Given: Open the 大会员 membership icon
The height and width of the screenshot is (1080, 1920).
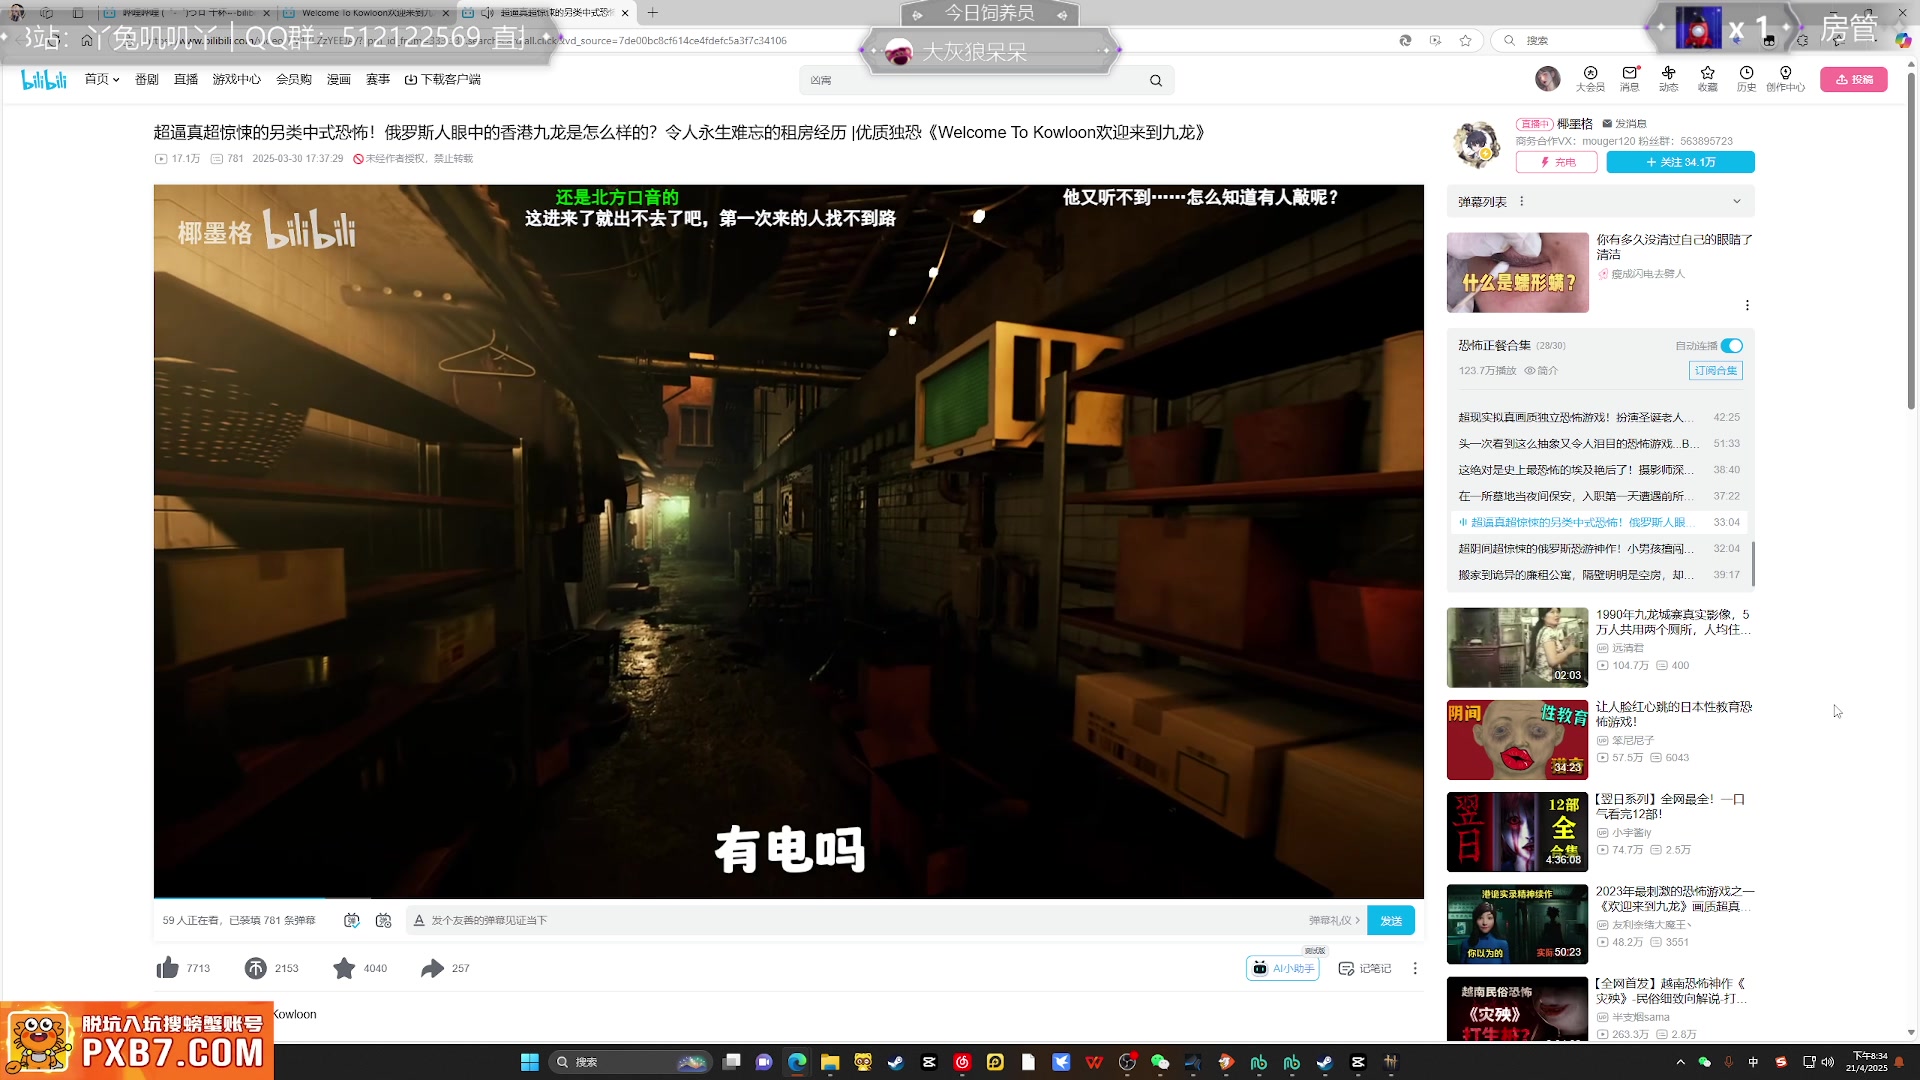Looking at the screenshot, I should click(1590, 79).
